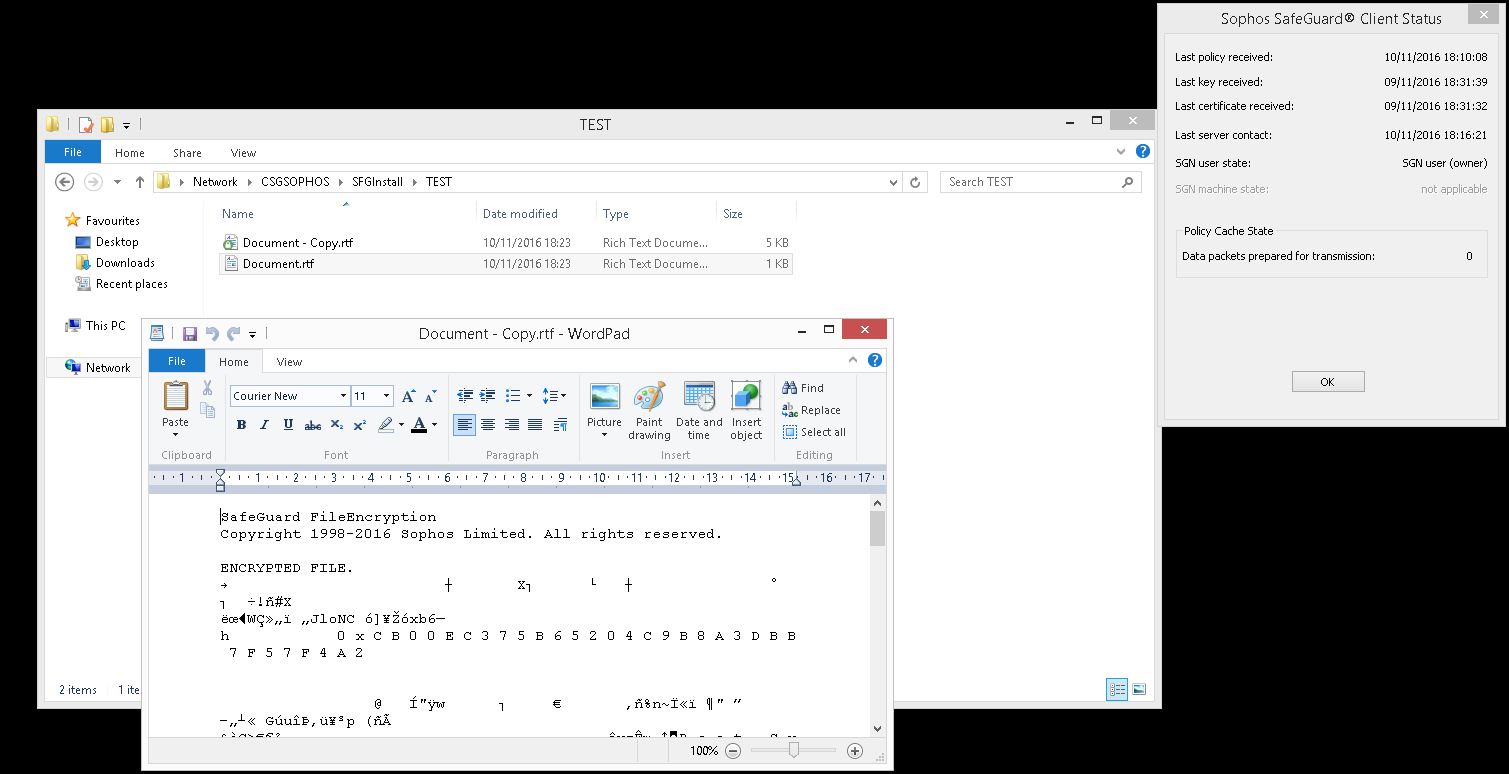The height and width of the screenshot is (774, 1509).
Task: Expand the address bar history dropdown
Action: pos(893,182)
